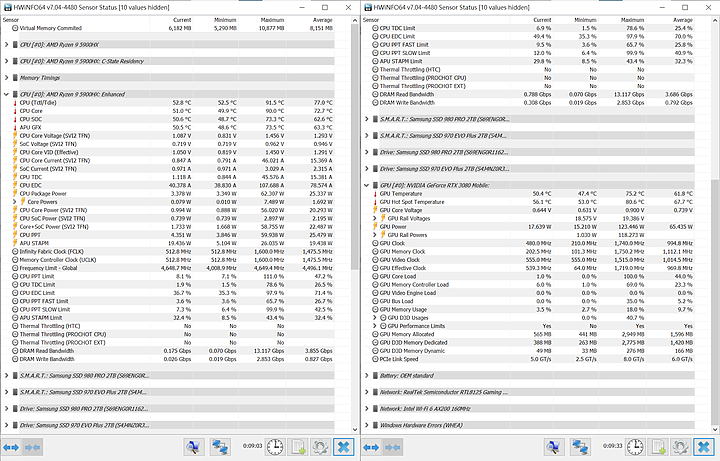720x461 pixels.
Task: Click the lightning icon beside CPU Package Power
Action: tap(15, 194)
